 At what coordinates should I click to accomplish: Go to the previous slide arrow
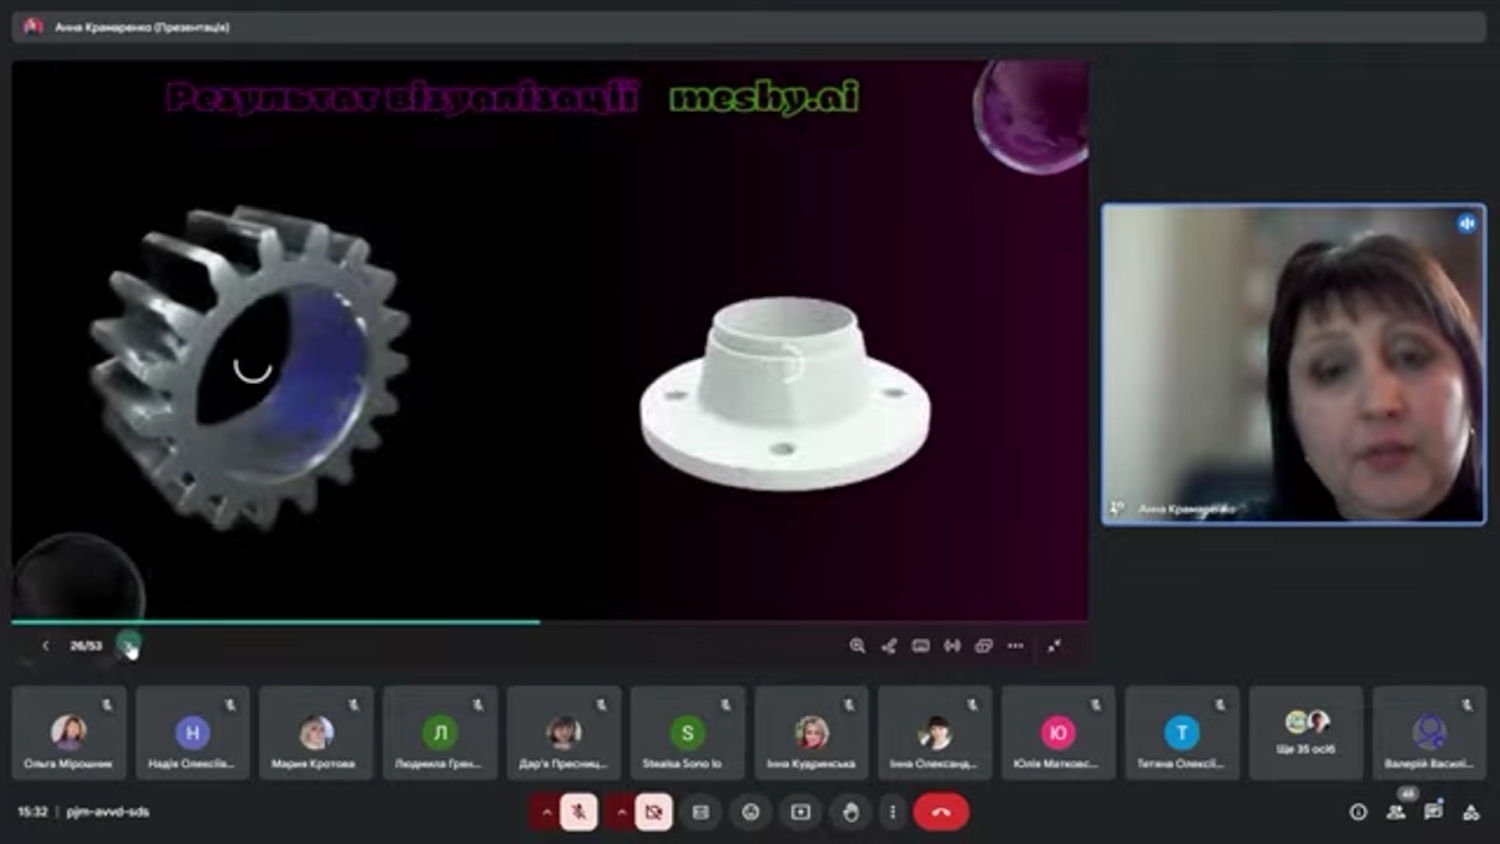point(45,646)
